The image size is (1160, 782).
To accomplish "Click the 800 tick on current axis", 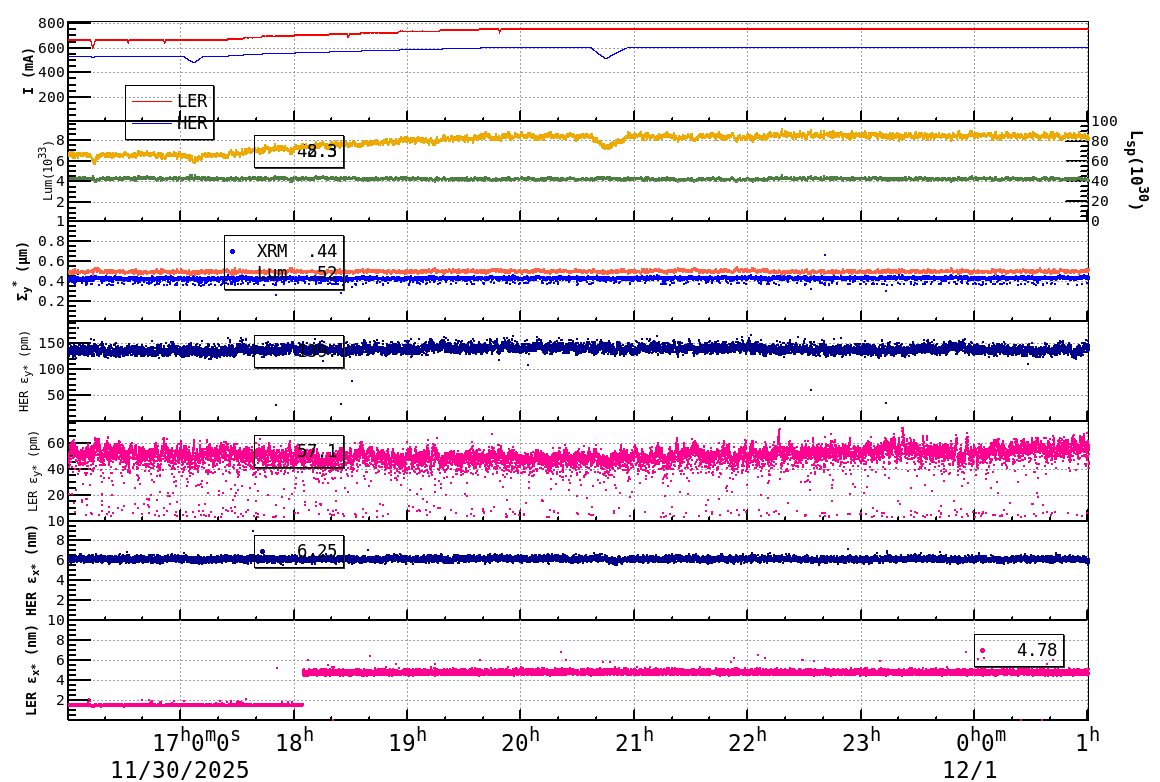I will 51,24.
